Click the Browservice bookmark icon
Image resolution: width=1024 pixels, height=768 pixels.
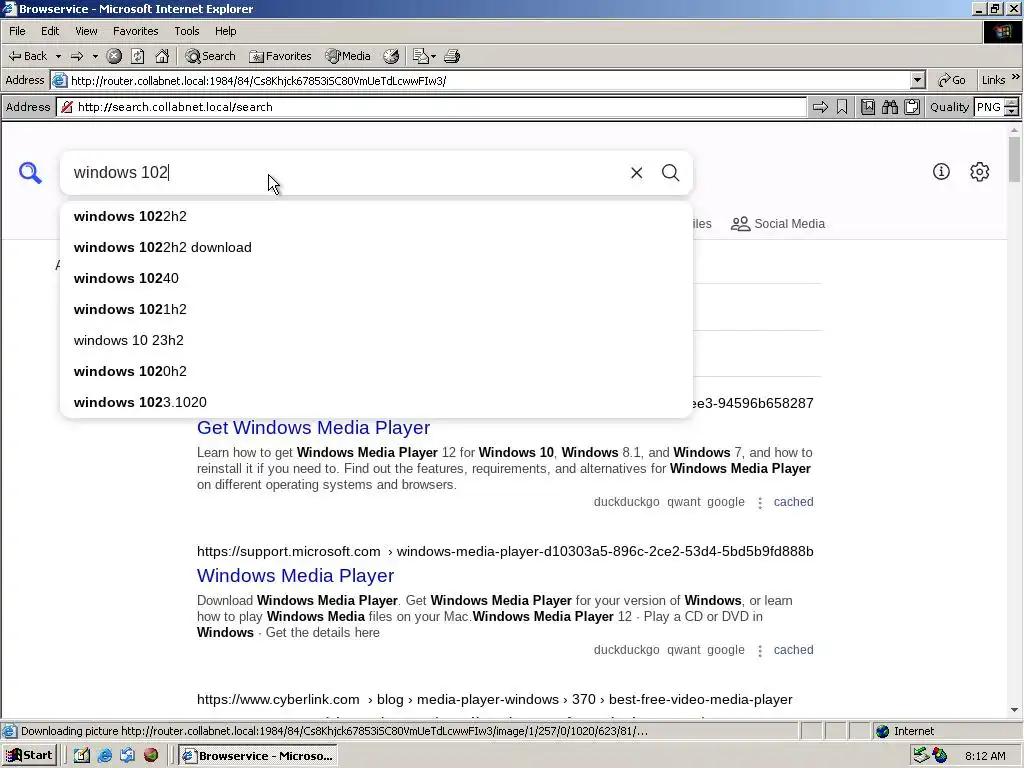(x=842, y=107)
